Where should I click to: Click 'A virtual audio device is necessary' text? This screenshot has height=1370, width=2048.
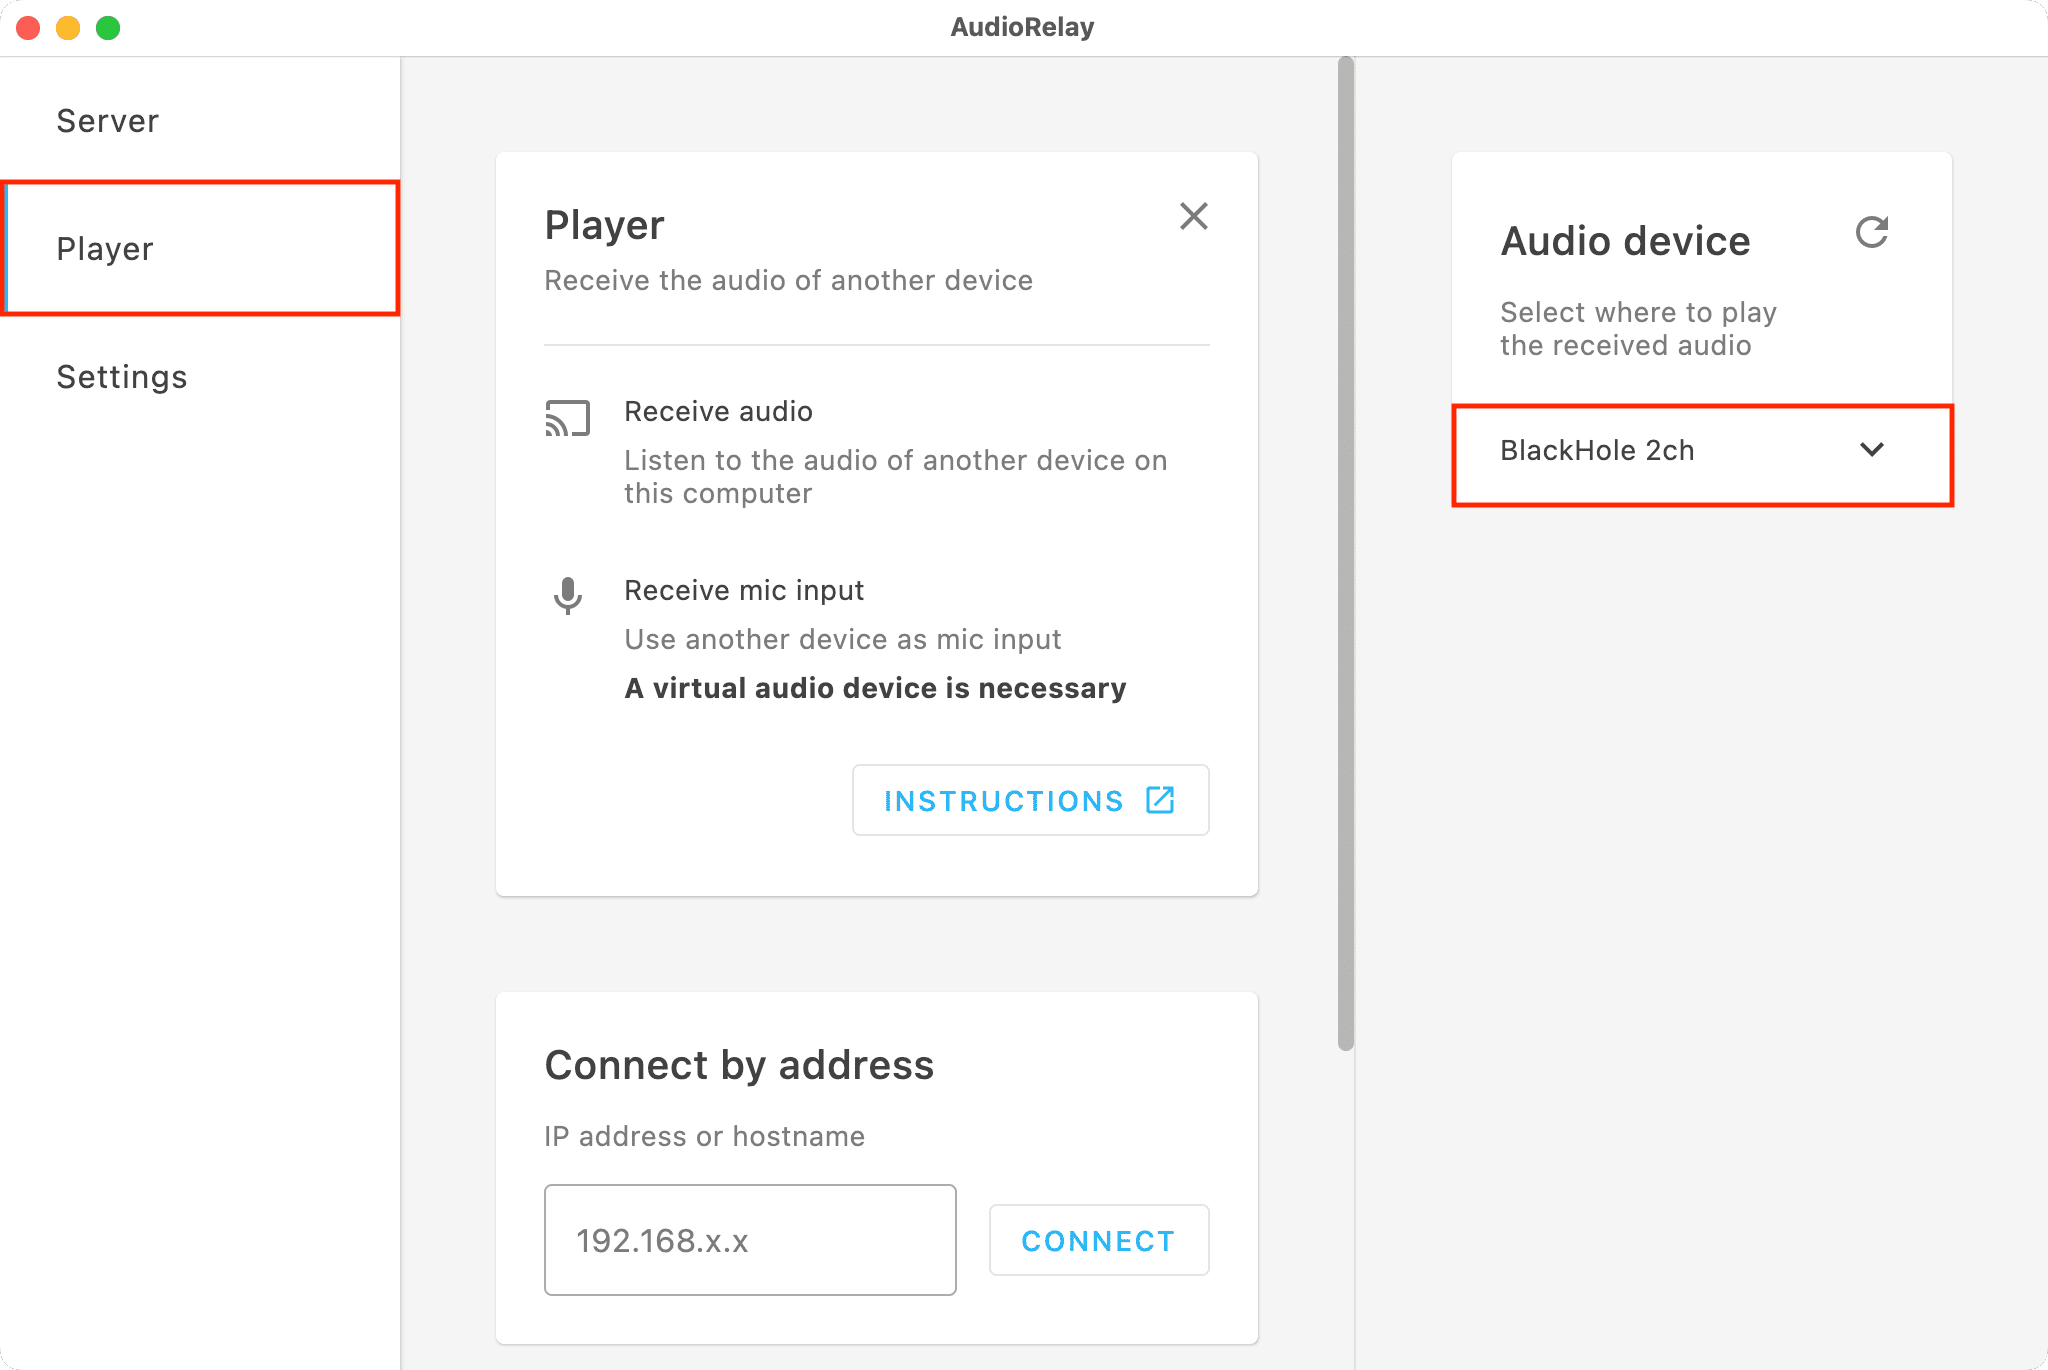[x=875, y=688]
